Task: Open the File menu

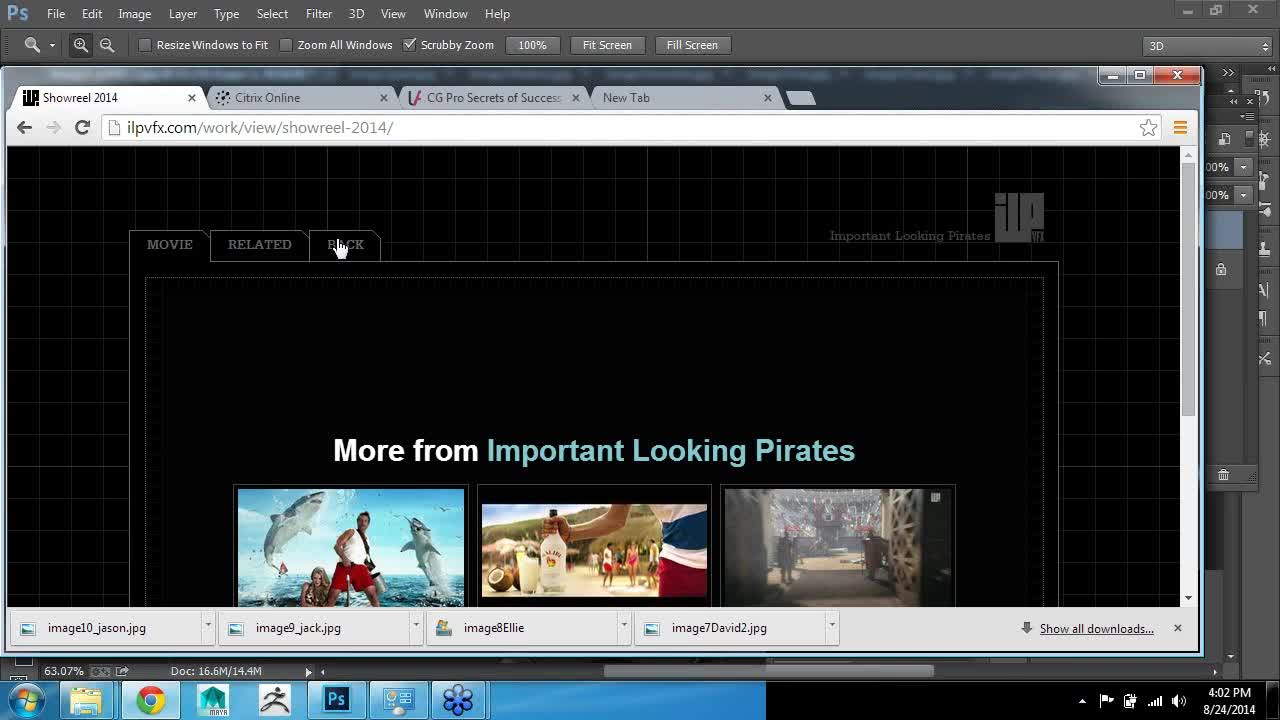Action: (56, 13)
